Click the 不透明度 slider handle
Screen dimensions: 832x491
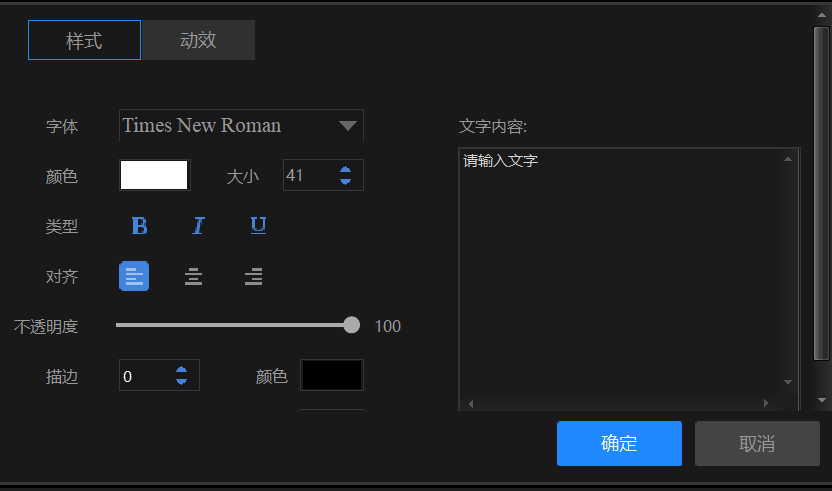[351, 325]
